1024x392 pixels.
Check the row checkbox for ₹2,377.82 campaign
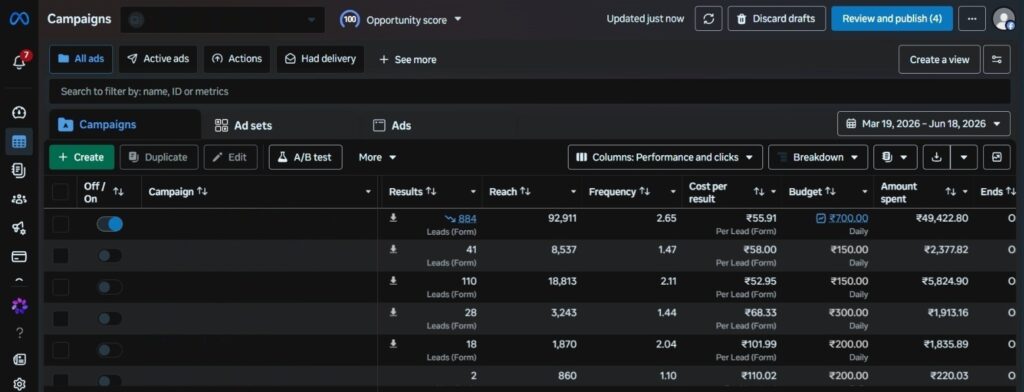point(60,255)
